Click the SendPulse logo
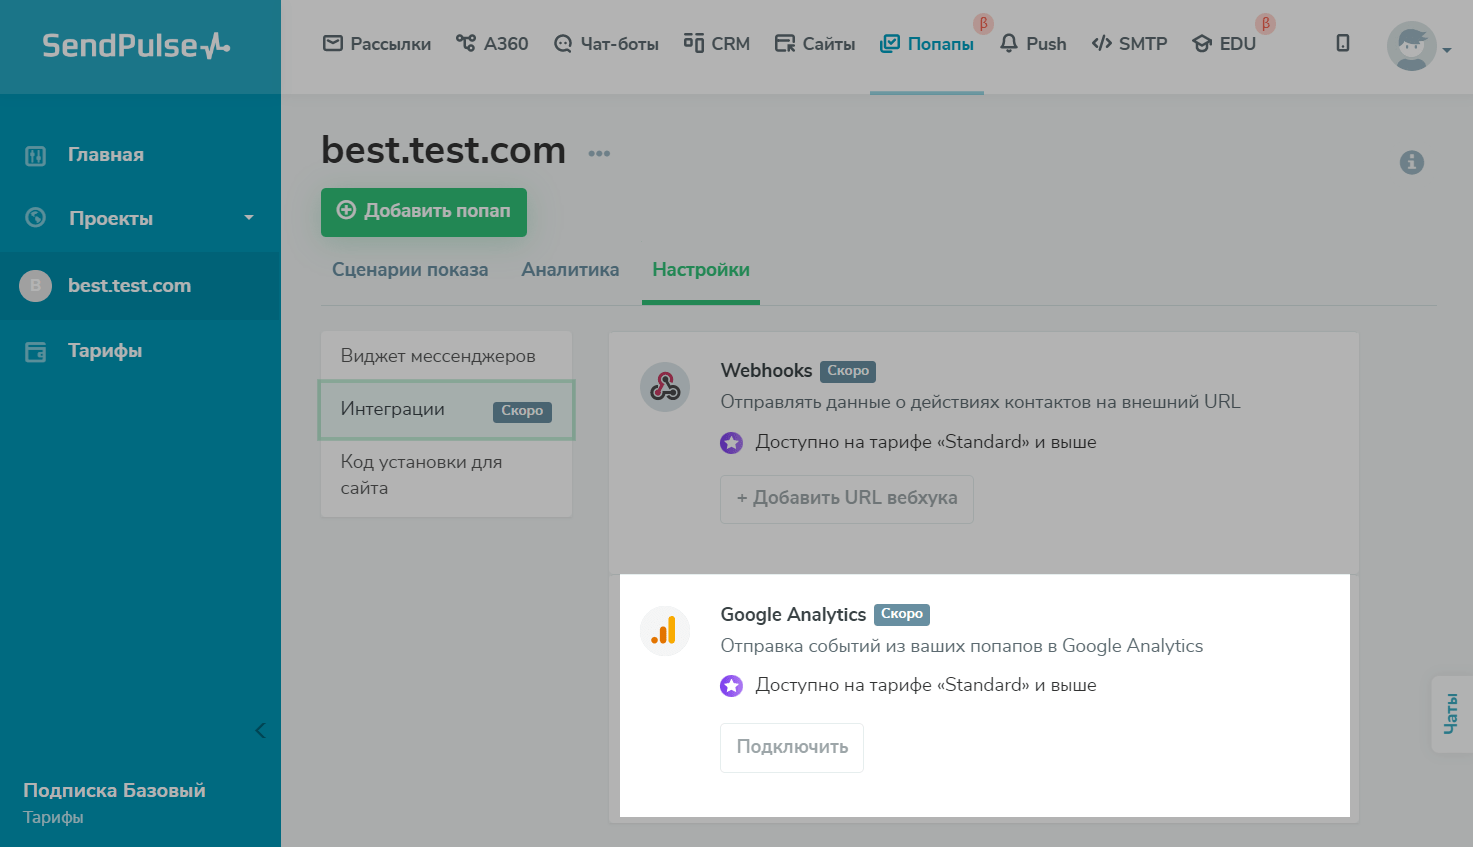 136,46
